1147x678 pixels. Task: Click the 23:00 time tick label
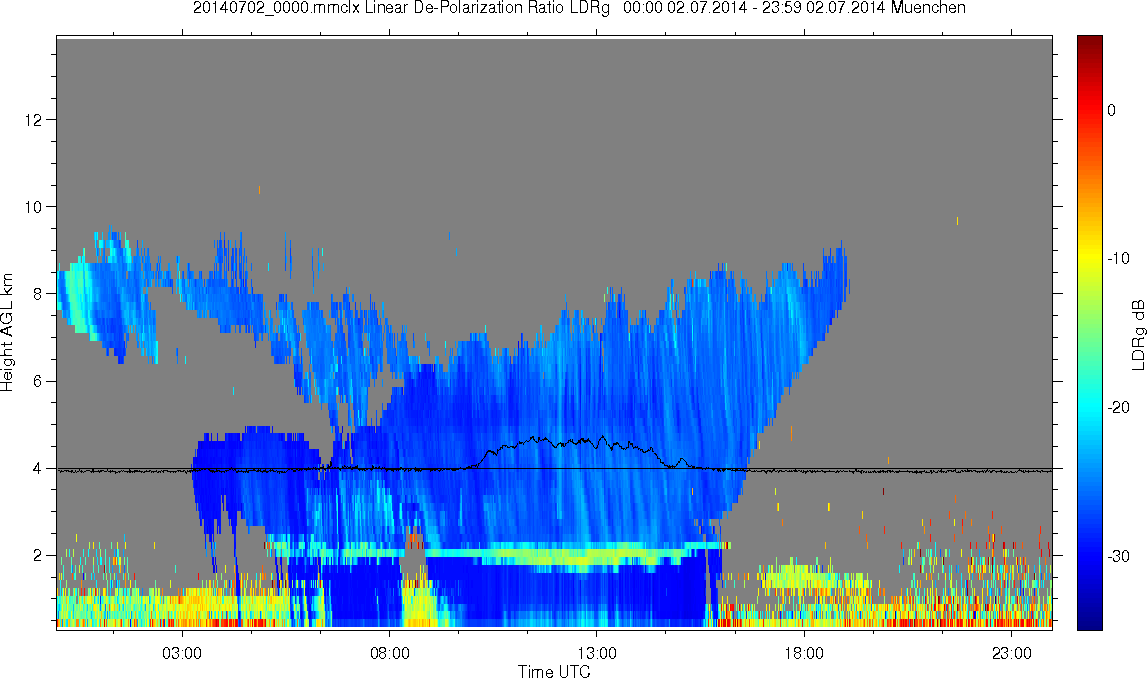1012,653
